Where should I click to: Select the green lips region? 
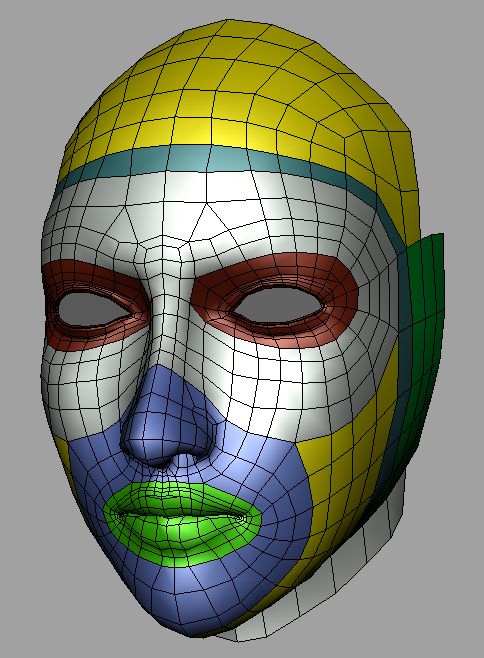[x=183, y=522]
